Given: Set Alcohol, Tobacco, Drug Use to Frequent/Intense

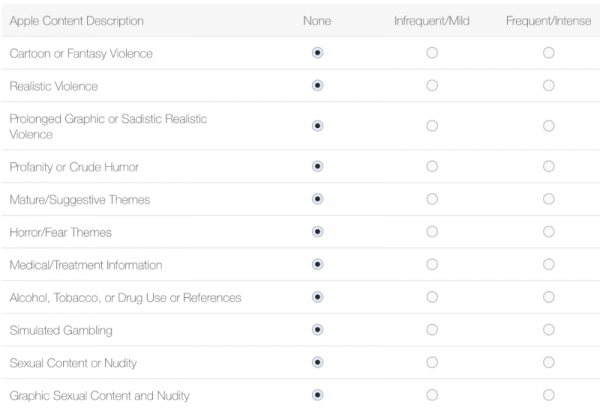Looking at the screenshot, I should click(x=549, y=297).
